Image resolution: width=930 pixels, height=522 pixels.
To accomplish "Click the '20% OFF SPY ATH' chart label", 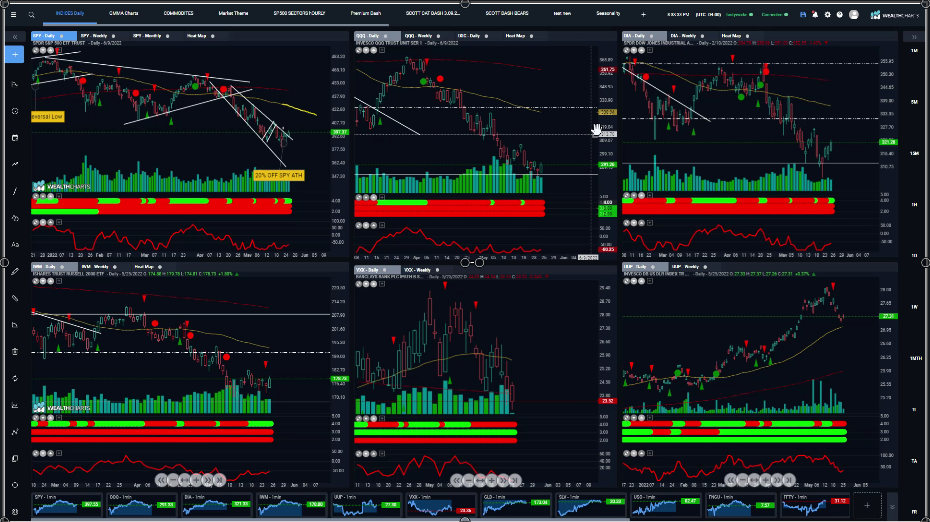I will [279, 175].
